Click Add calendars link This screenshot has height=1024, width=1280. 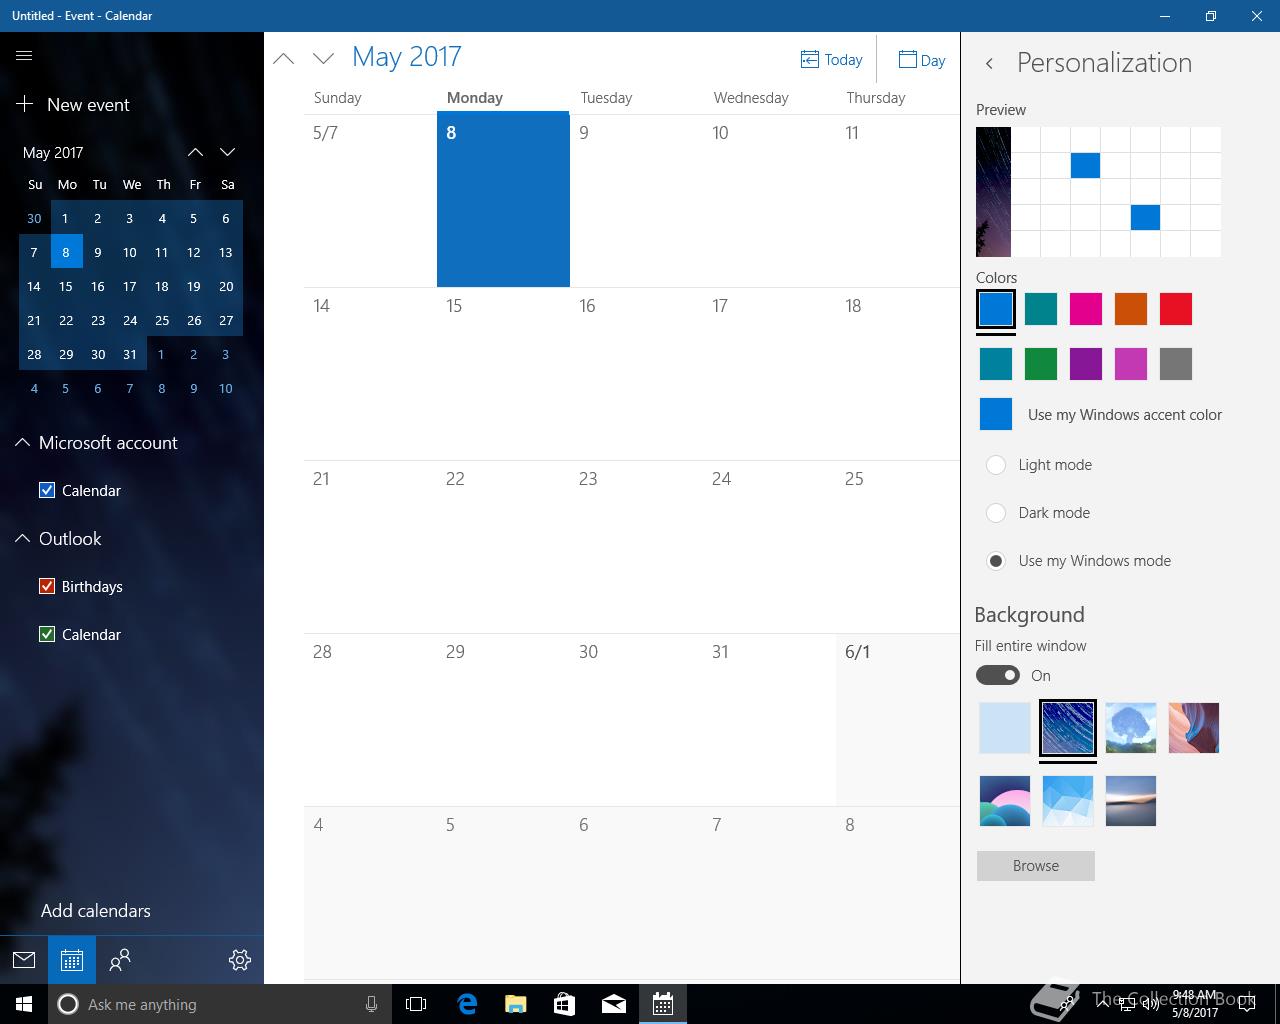(x=96, y=911)
